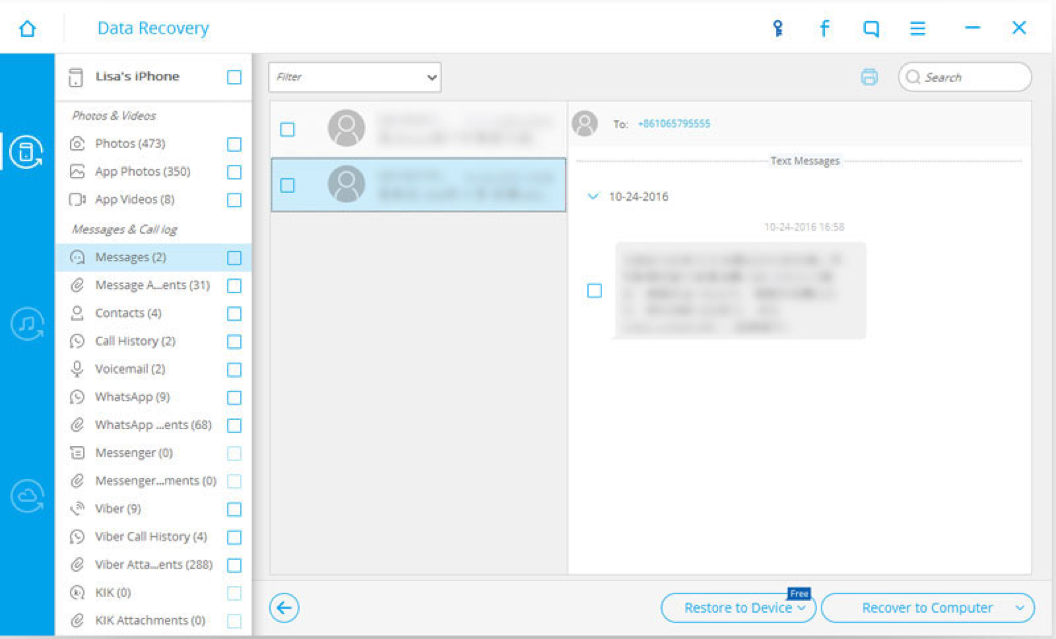Open the Filter dropdown
1056x639 pixels.
(355, 77)
